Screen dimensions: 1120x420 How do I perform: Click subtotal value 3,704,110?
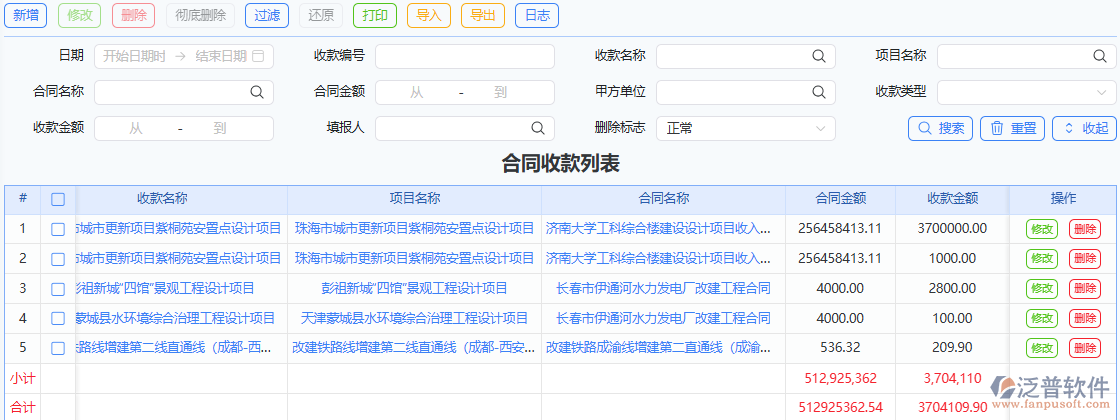point(952,378)
